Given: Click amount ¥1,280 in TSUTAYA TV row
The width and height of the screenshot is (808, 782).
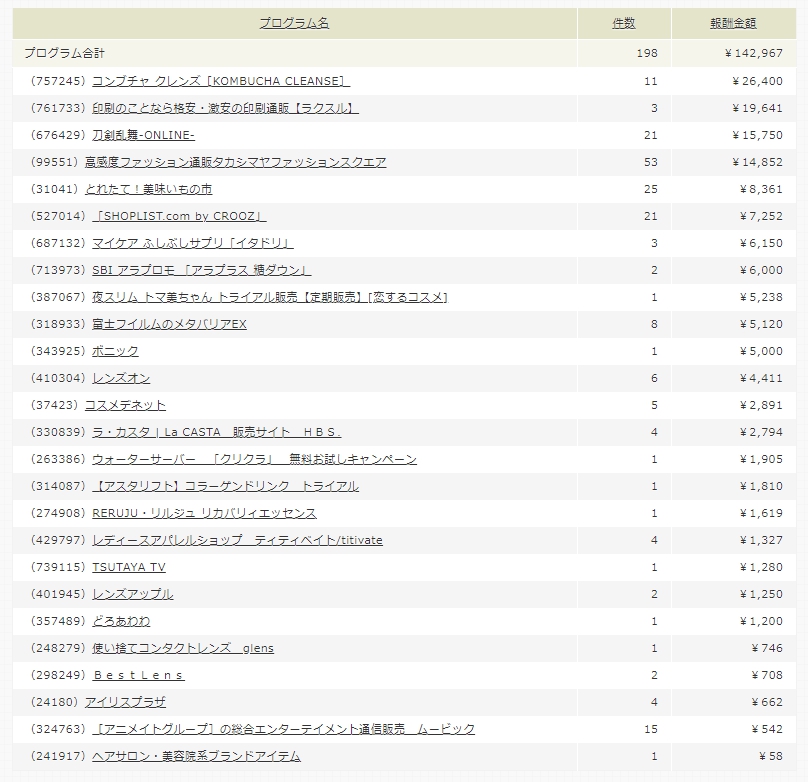Looking at the screenshot, I should point(761,567).
